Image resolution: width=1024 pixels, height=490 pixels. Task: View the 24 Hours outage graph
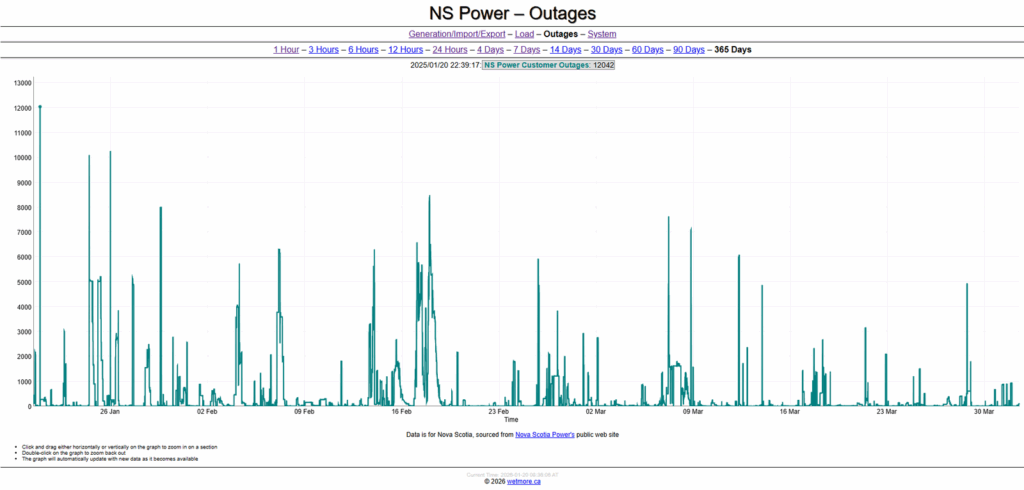(449, 49)
